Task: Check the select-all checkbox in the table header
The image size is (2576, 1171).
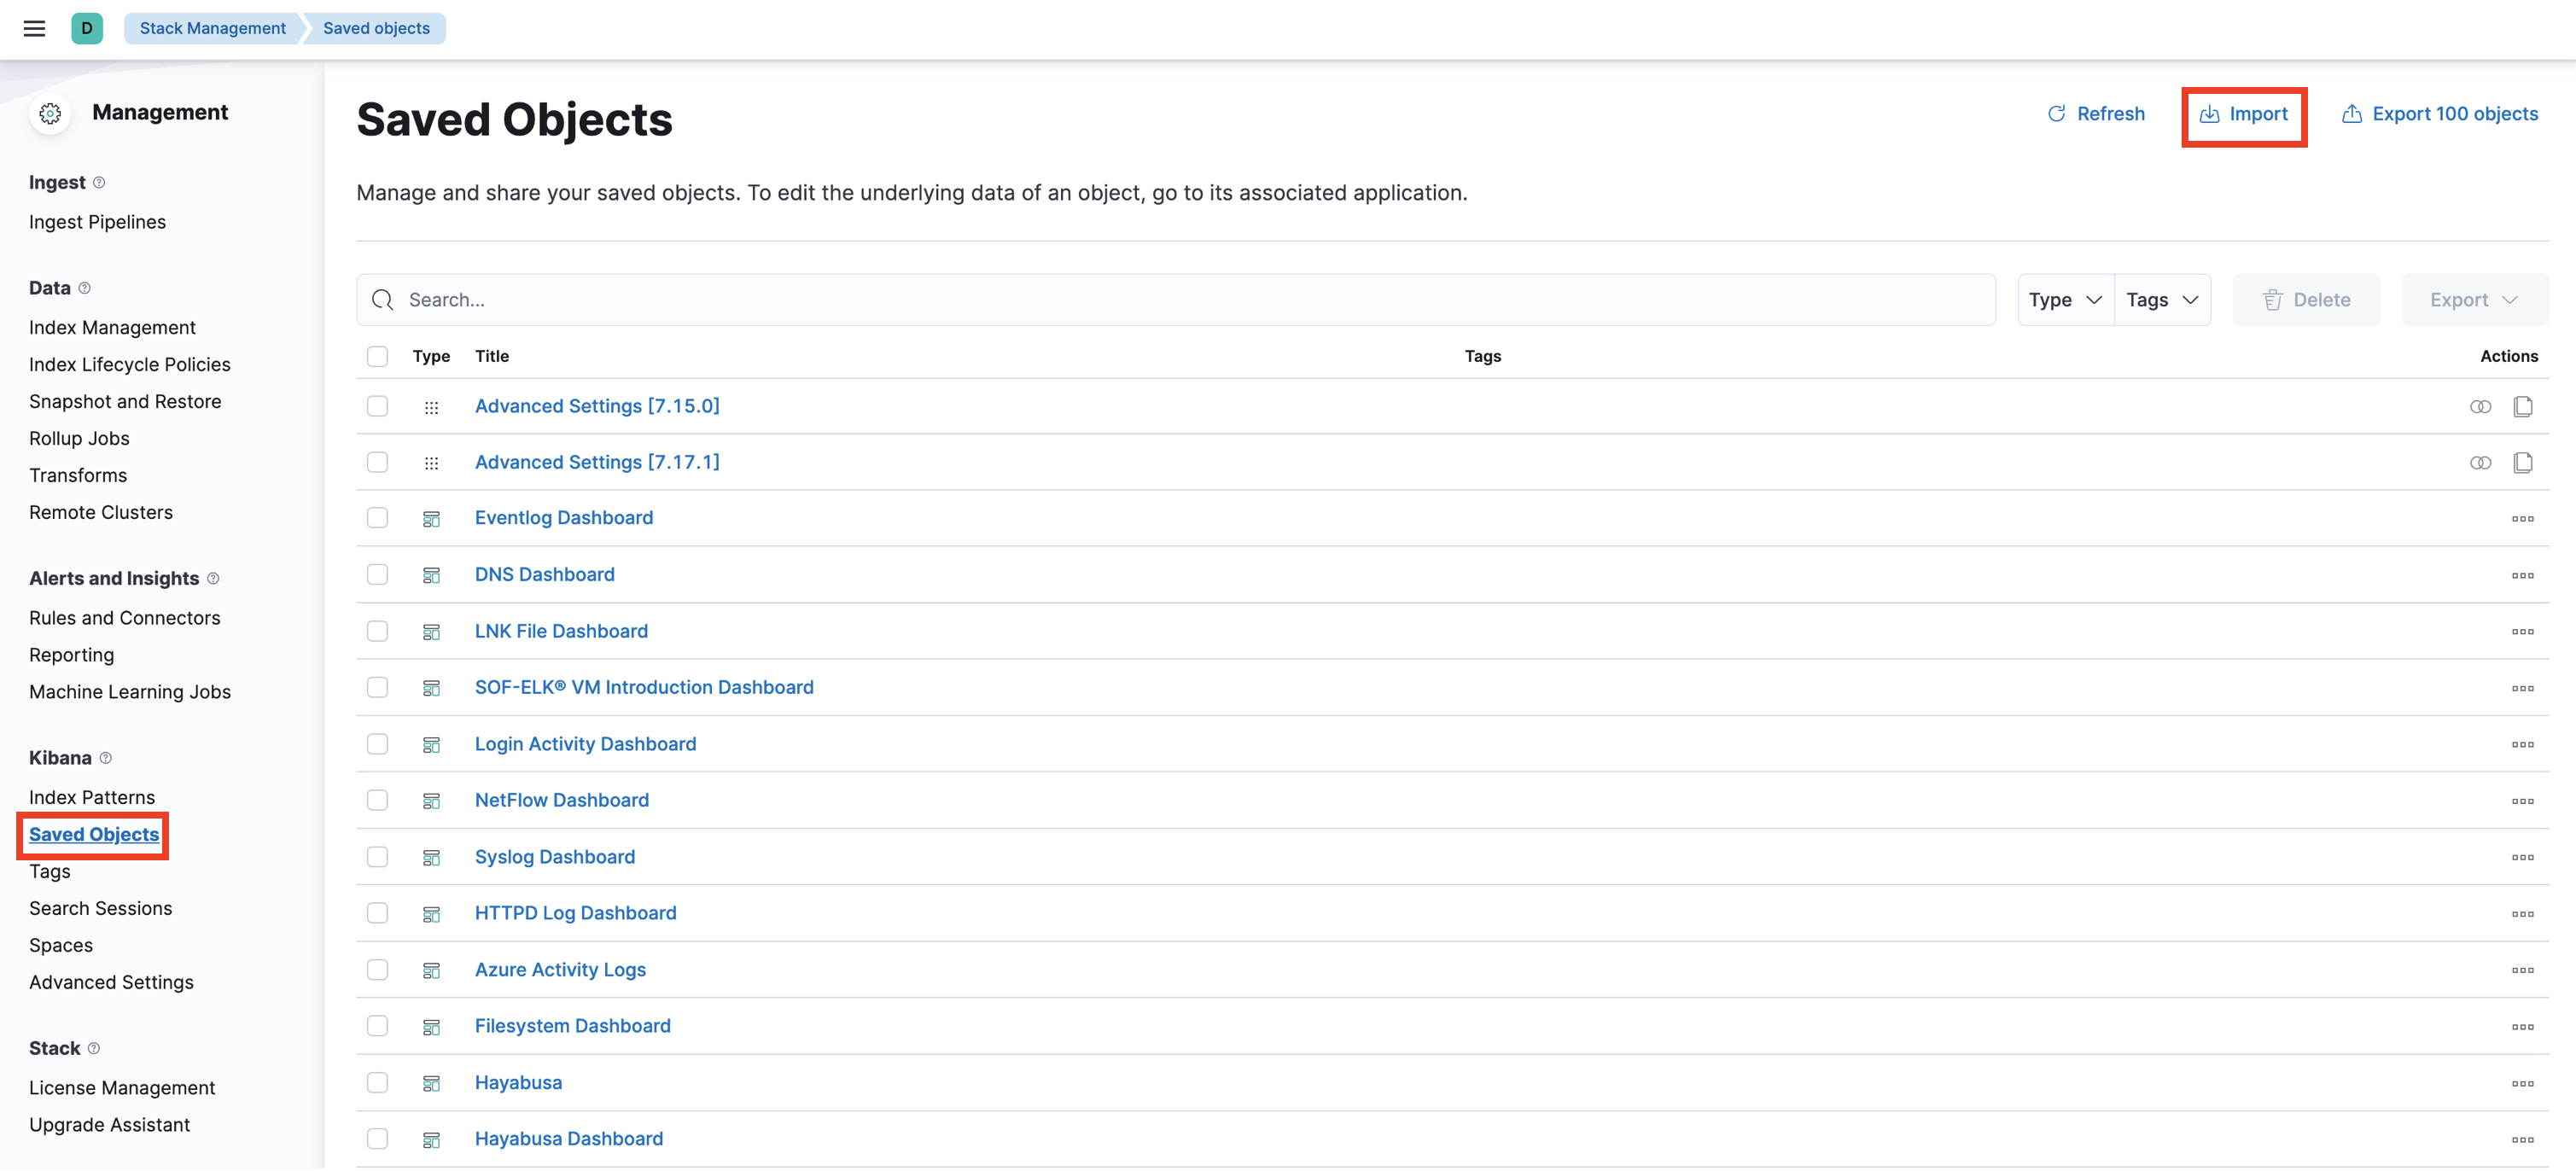Action: (x=377, y=356)
